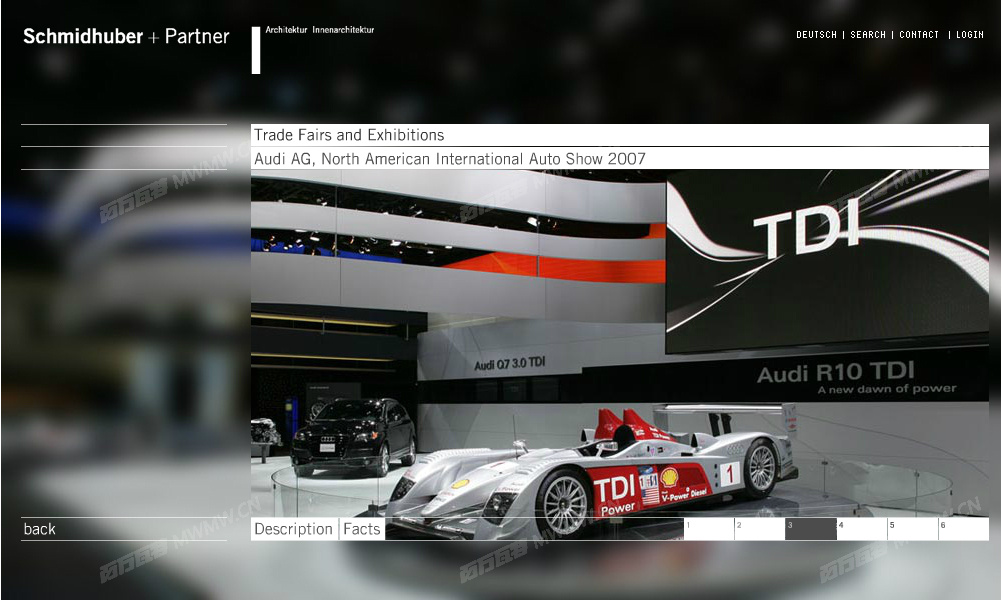This screenshot has width=1002, height=601.
Task: Open the Description tab
Action: (x=293, y=529)
